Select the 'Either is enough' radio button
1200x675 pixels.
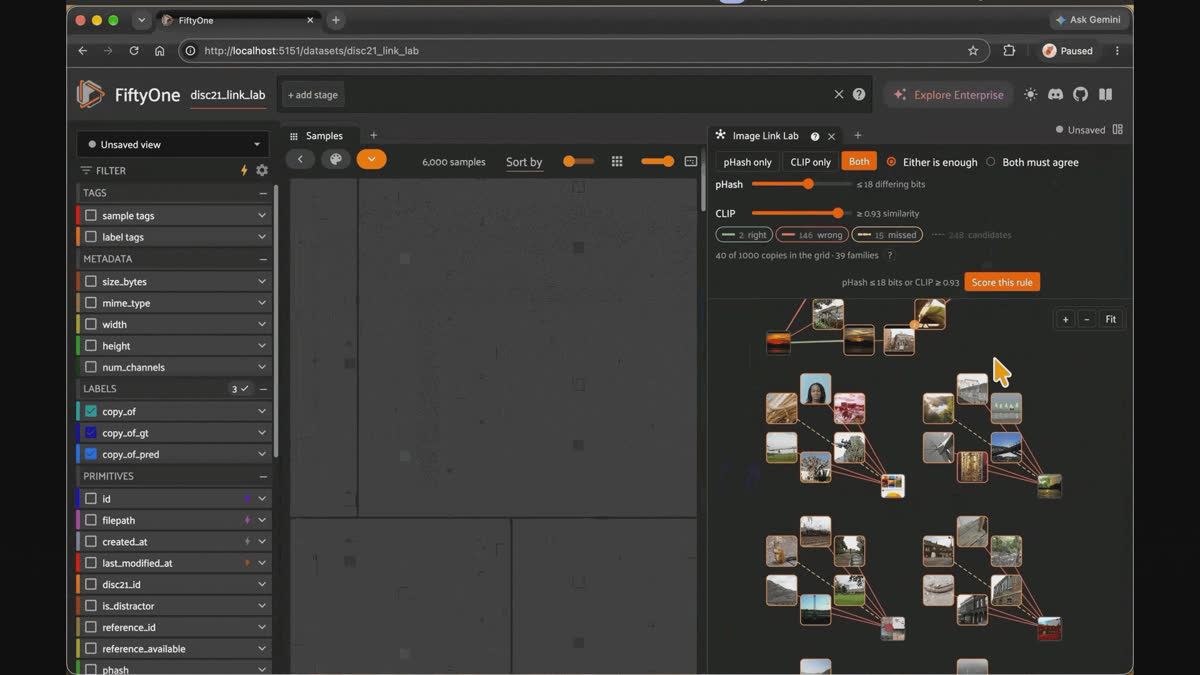(x=891, y=162)
